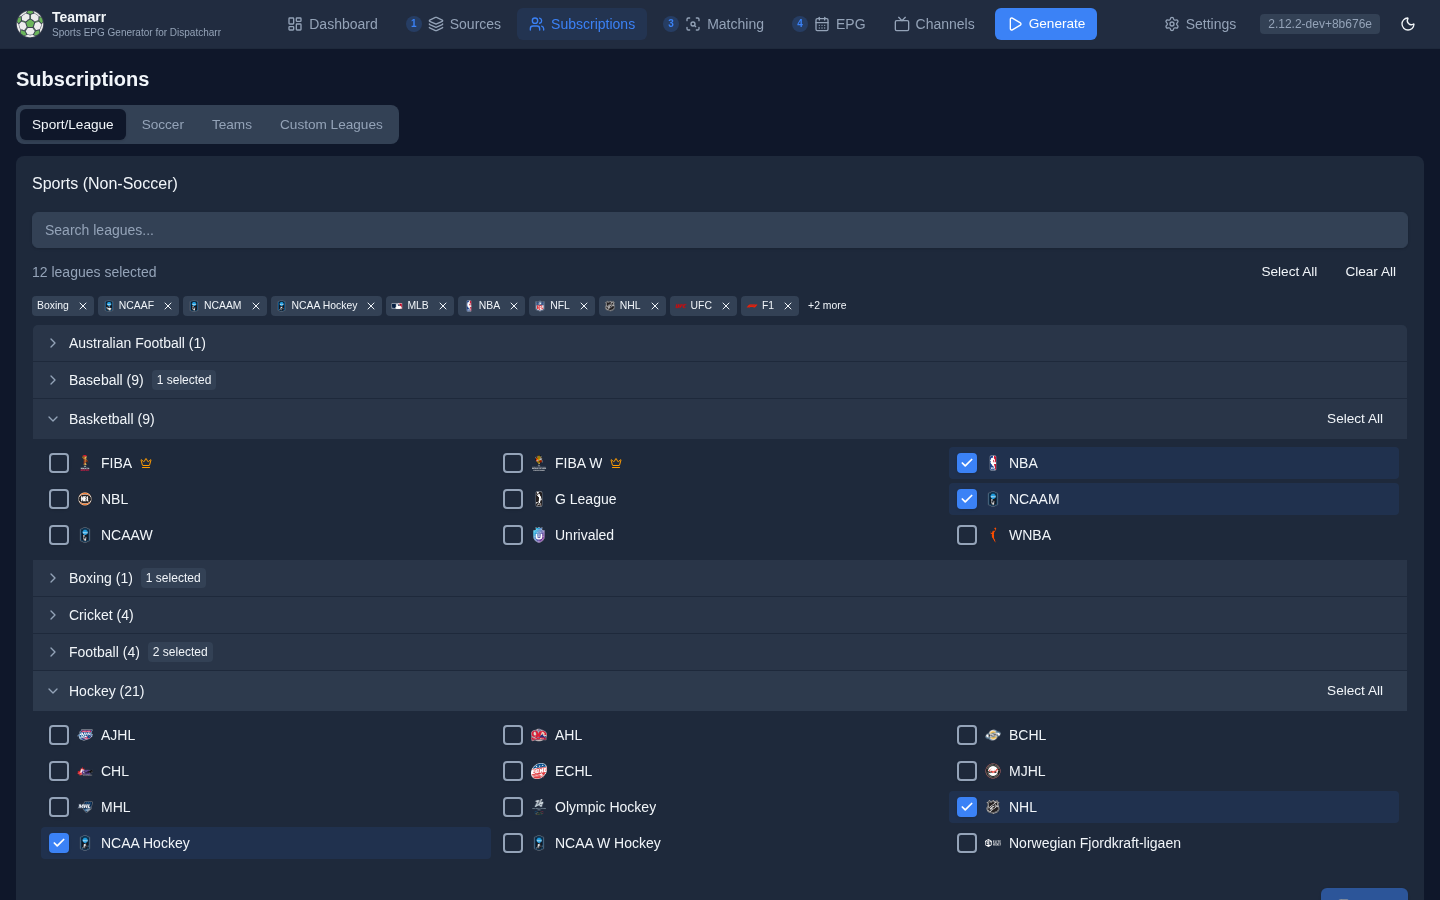Uncheck the NBA checkbox
1440x900 pixels.
tap(967, 463)
